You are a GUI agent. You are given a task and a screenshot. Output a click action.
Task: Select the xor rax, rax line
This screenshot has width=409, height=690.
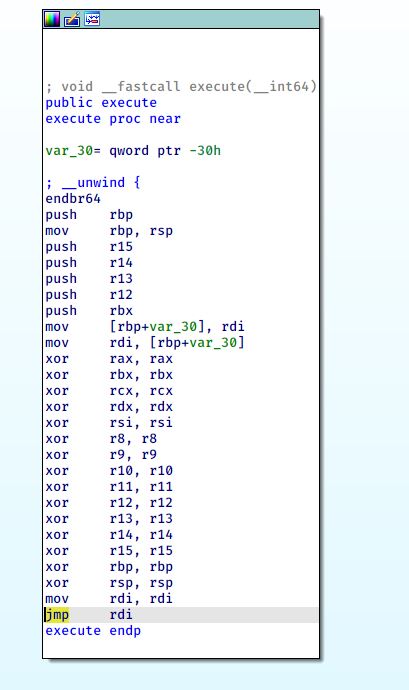(x=109, y=359)
